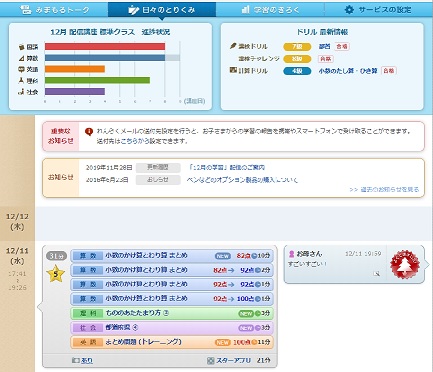
Task: Click the gold star badge icon
Action: [55, 274]
